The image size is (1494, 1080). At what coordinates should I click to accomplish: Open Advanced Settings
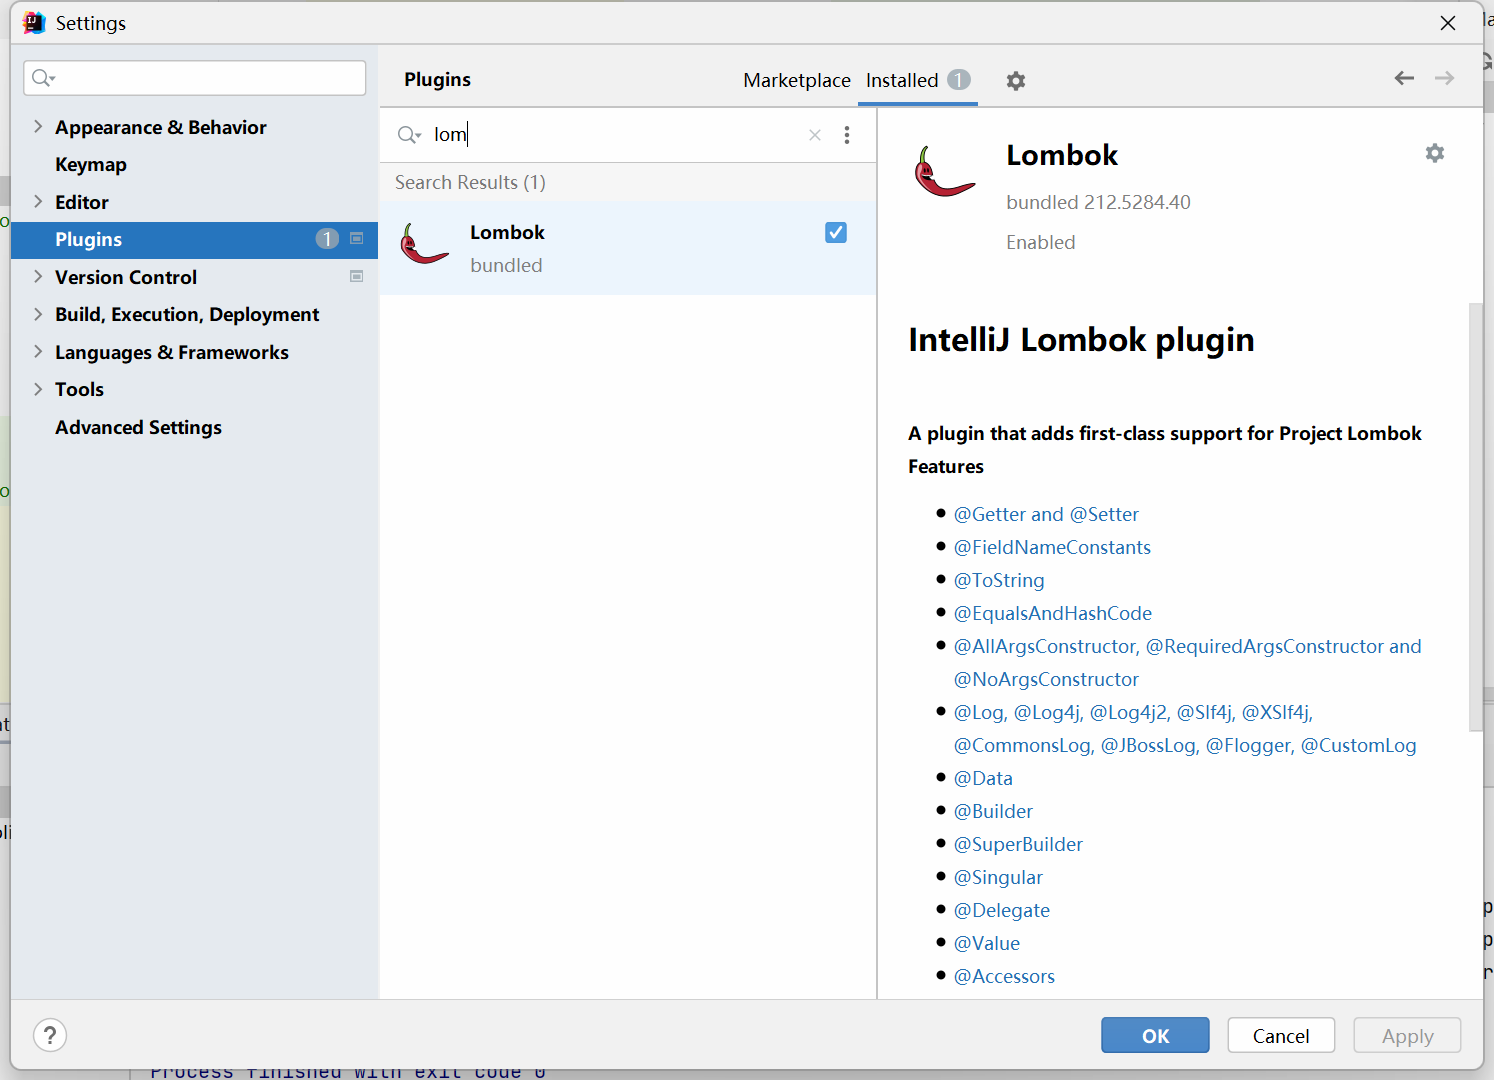click(138, 427)
